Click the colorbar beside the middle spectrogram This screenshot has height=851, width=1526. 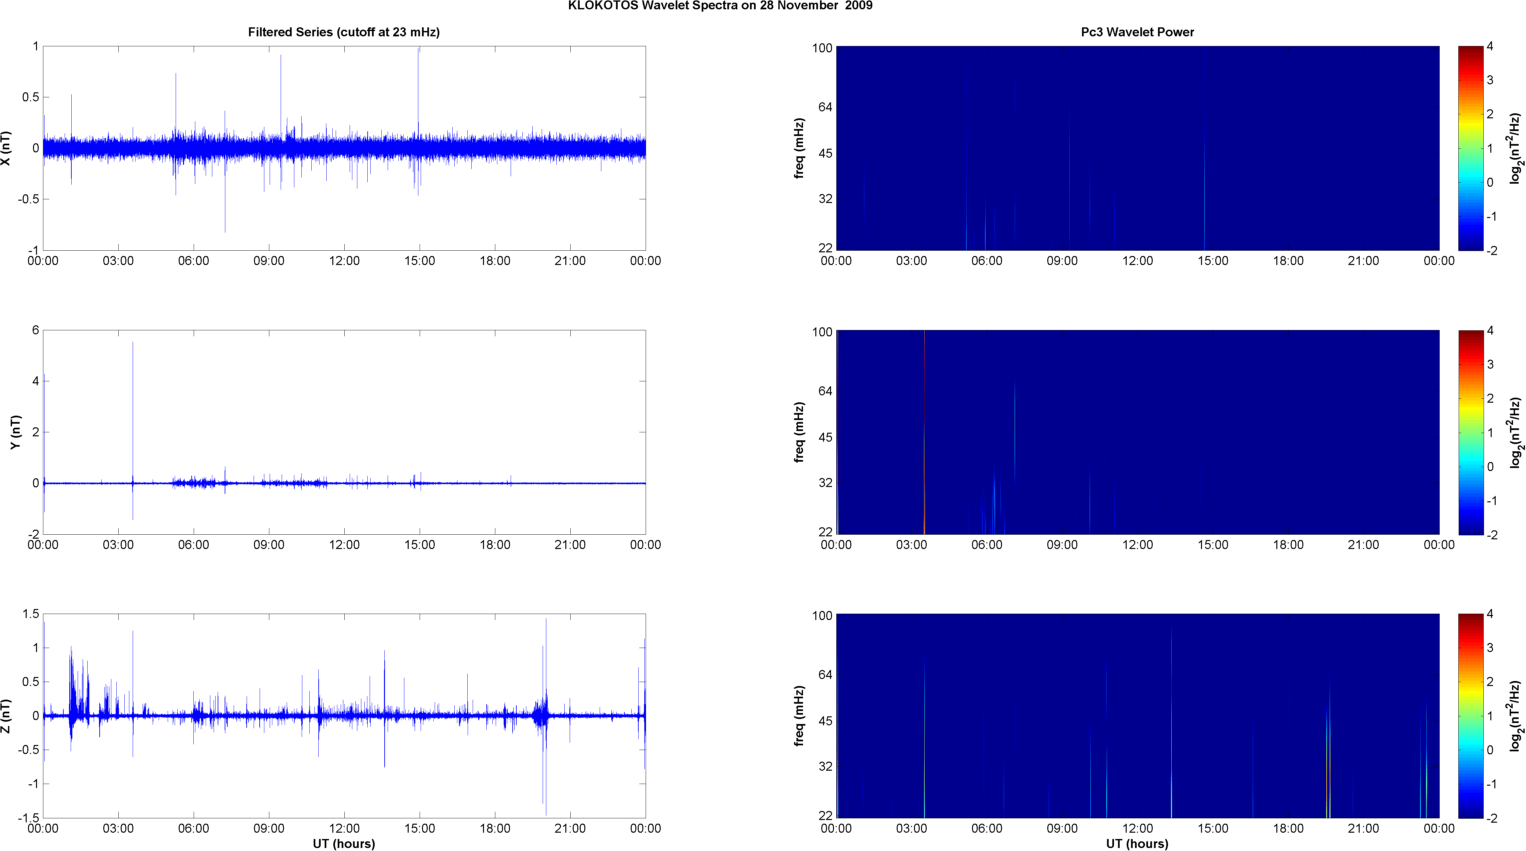pos(1470,432)
